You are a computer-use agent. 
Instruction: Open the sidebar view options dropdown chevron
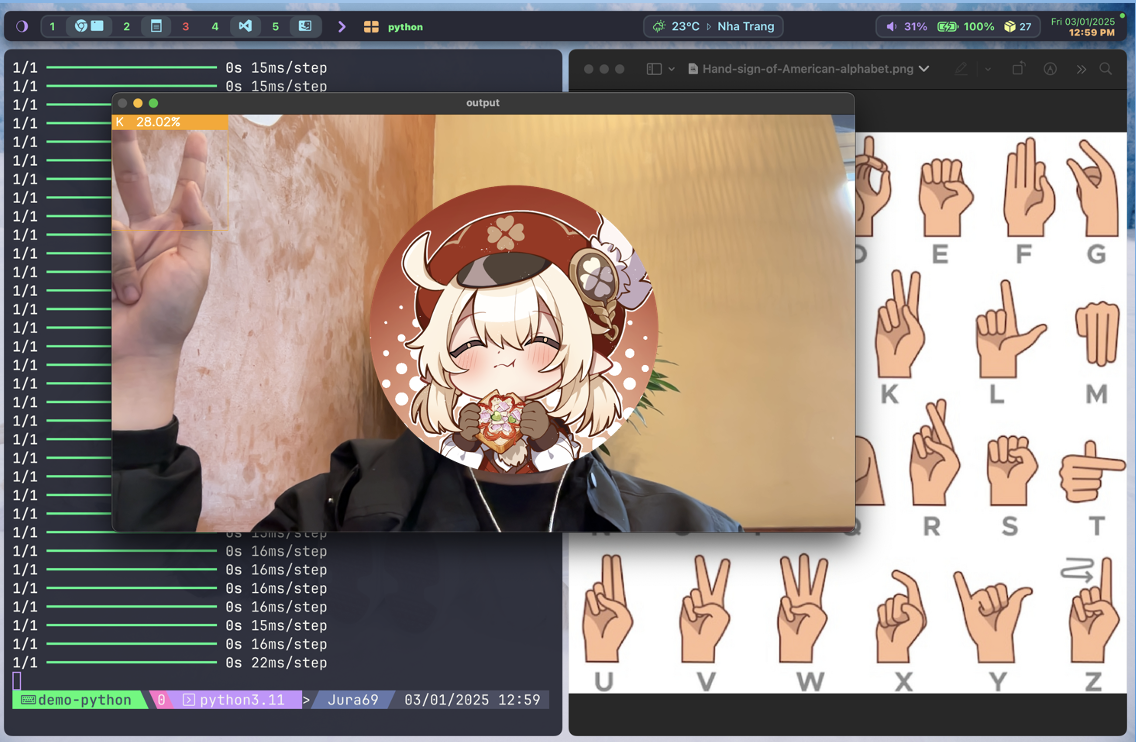coord(672,69)
